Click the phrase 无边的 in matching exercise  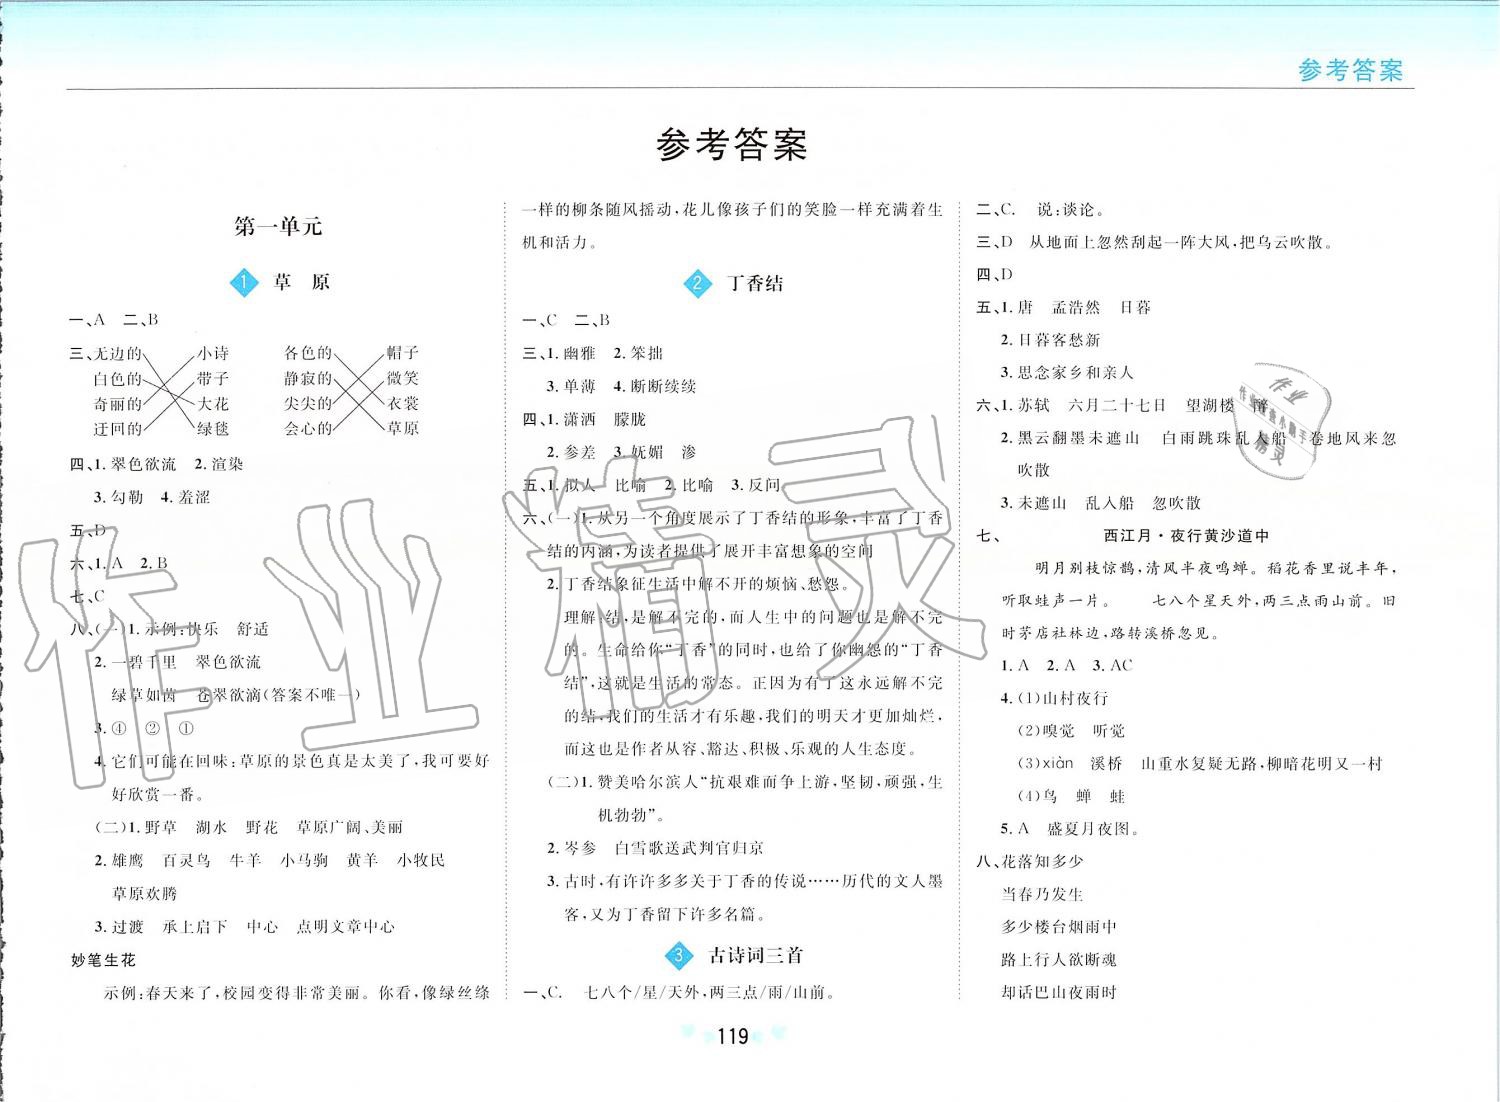(117, 354)
